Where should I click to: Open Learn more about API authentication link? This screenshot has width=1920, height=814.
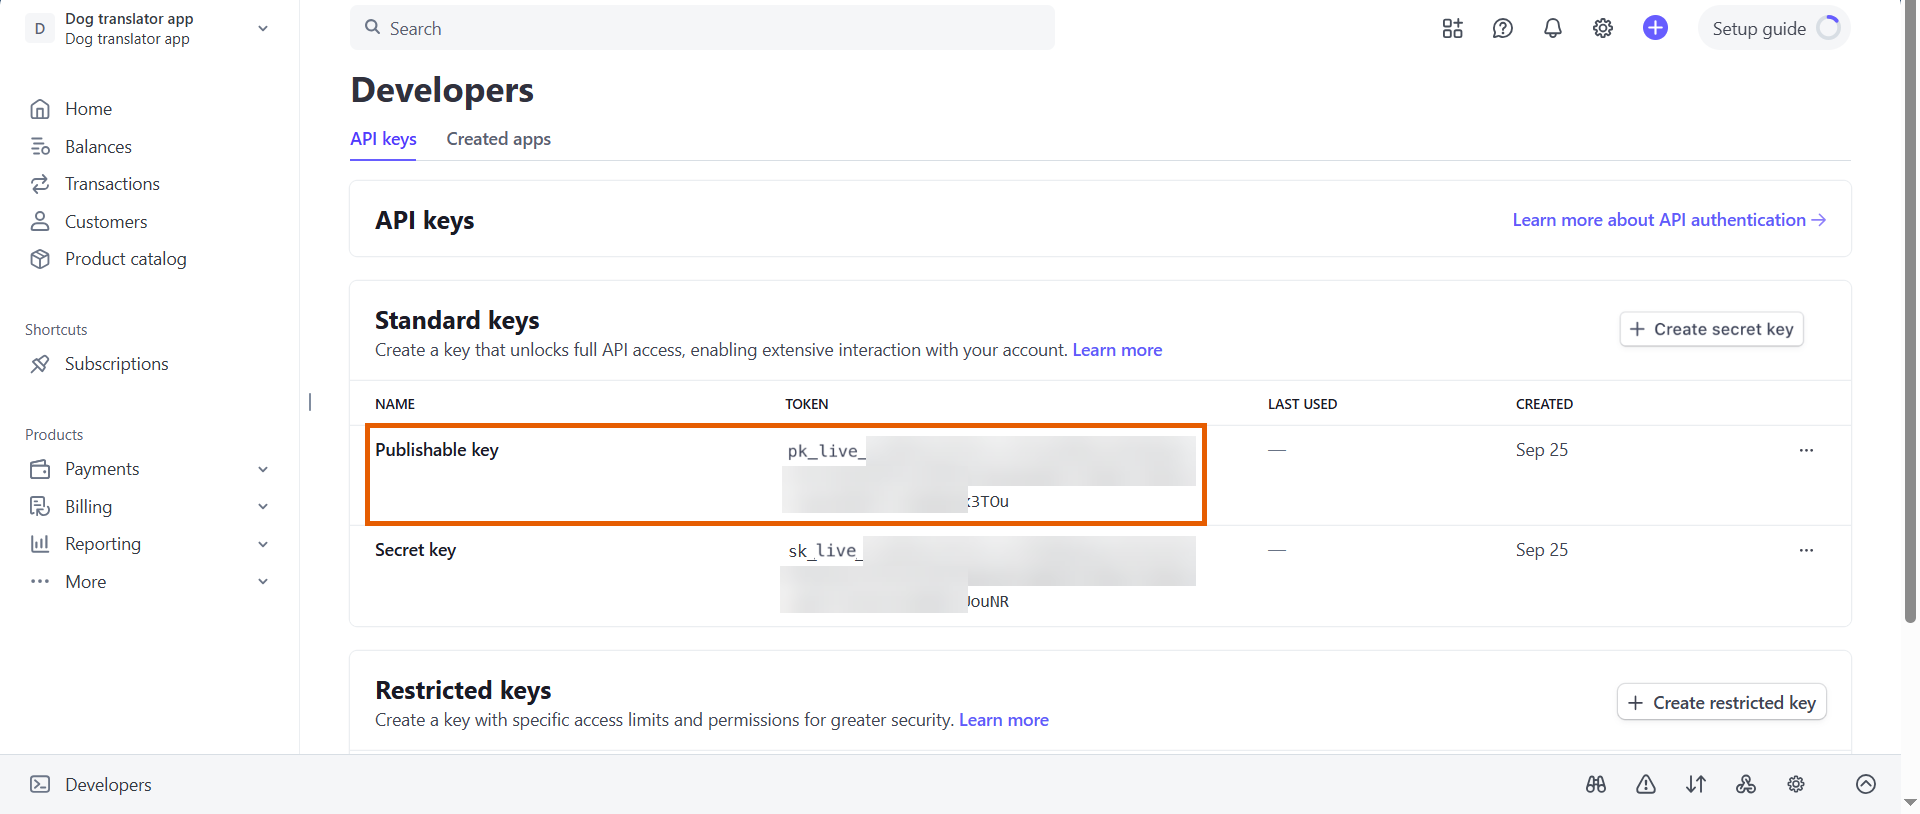pyautogui.click(x=1668, y=220)
